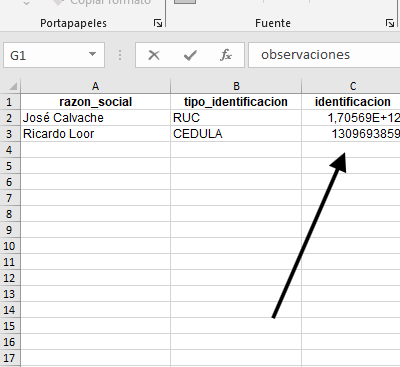Select column B header
This screenshot has height=367, width=400.
(236, 86)
